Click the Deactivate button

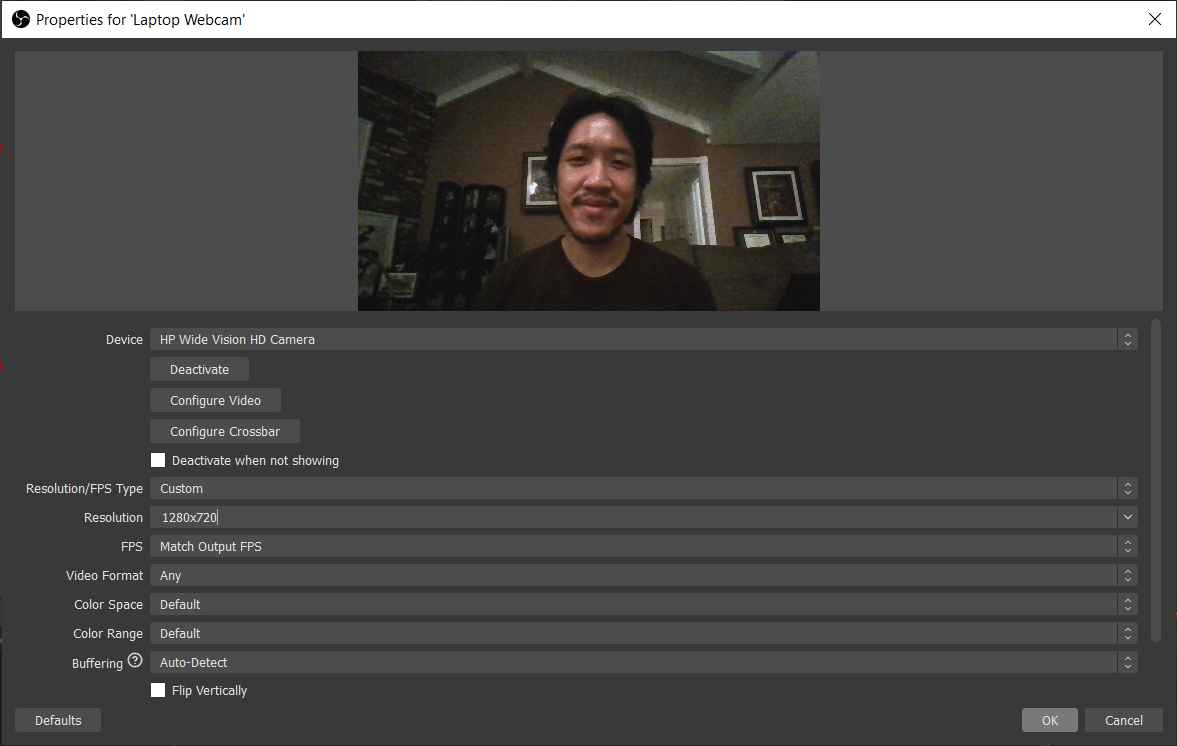coord(199,370)
